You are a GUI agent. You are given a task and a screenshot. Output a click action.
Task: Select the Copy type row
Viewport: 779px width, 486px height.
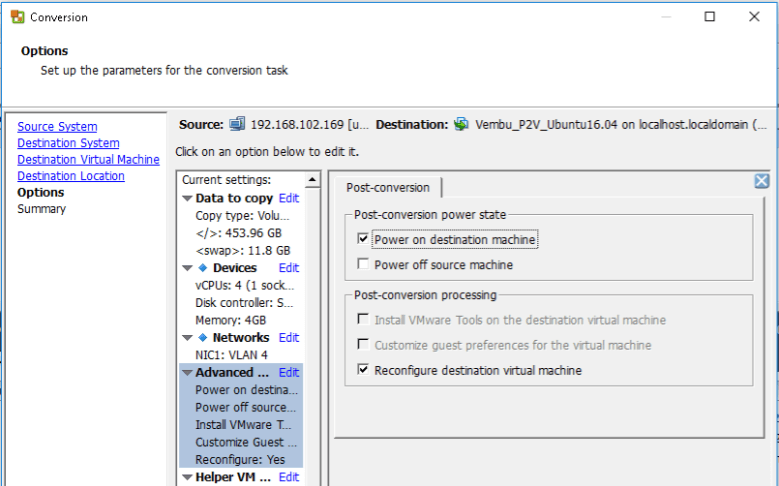click(x=242, y=216)
